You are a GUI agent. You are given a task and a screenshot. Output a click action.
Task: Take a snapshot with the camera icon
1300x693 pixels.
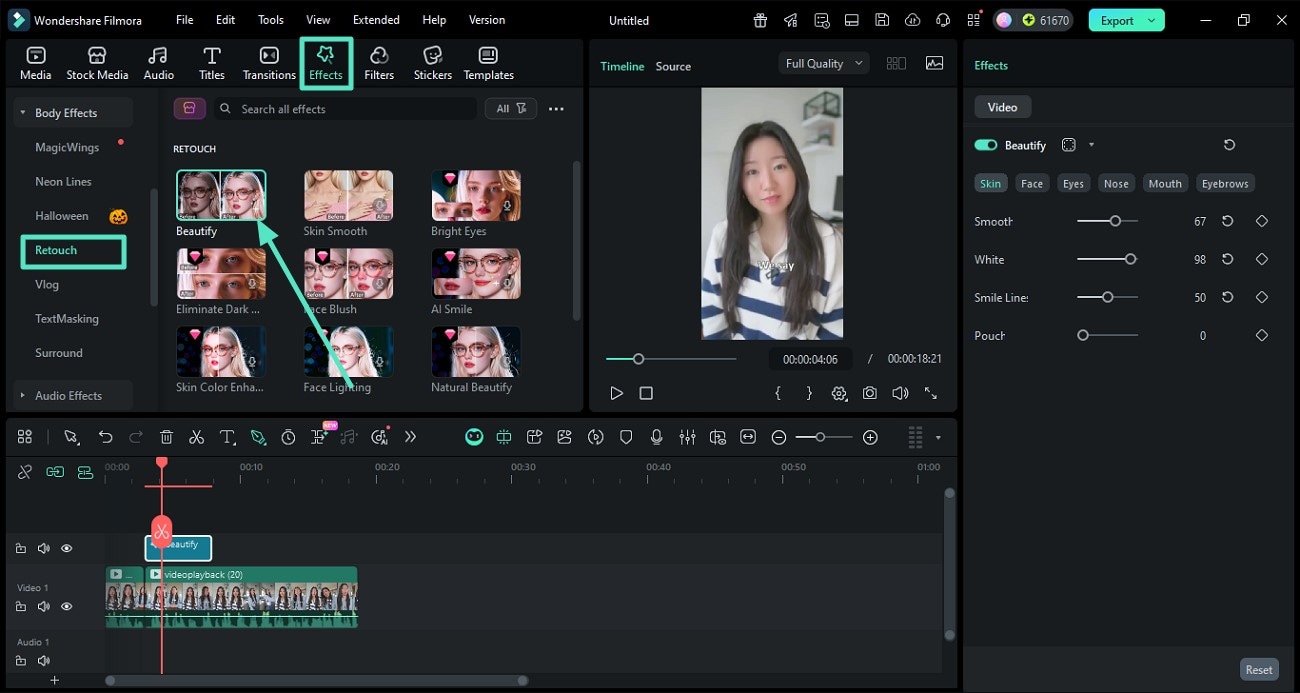[869, 393]
